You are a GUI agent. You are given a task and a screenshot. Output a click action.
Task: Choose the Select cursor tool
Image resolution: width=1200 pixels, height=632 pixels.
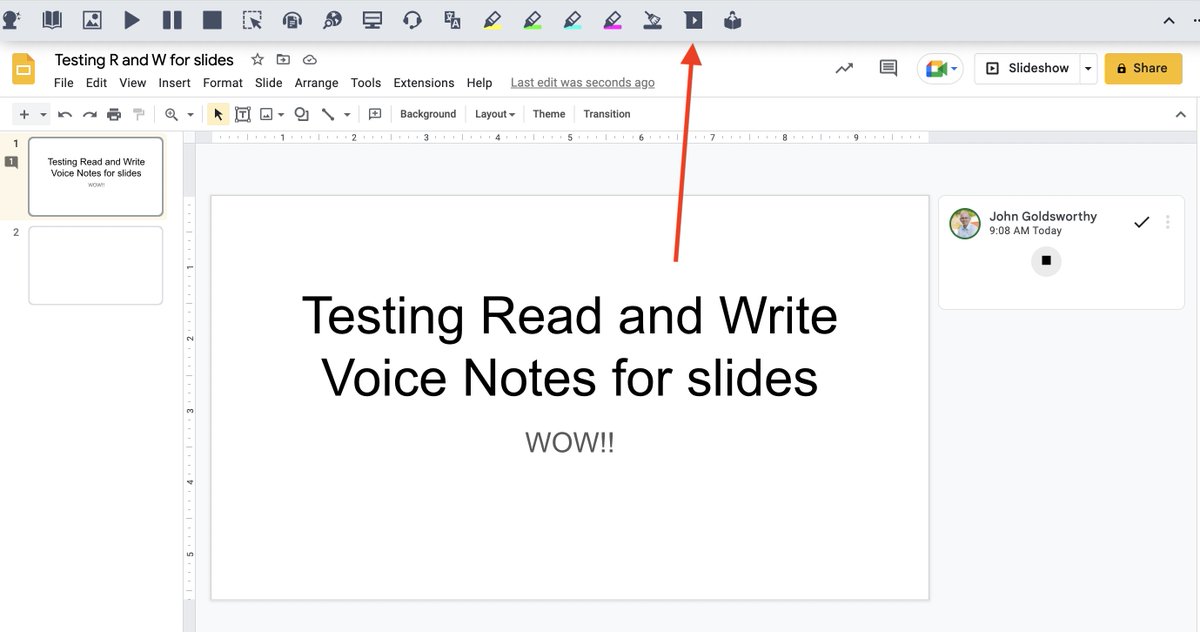click(x=218, y=114)
